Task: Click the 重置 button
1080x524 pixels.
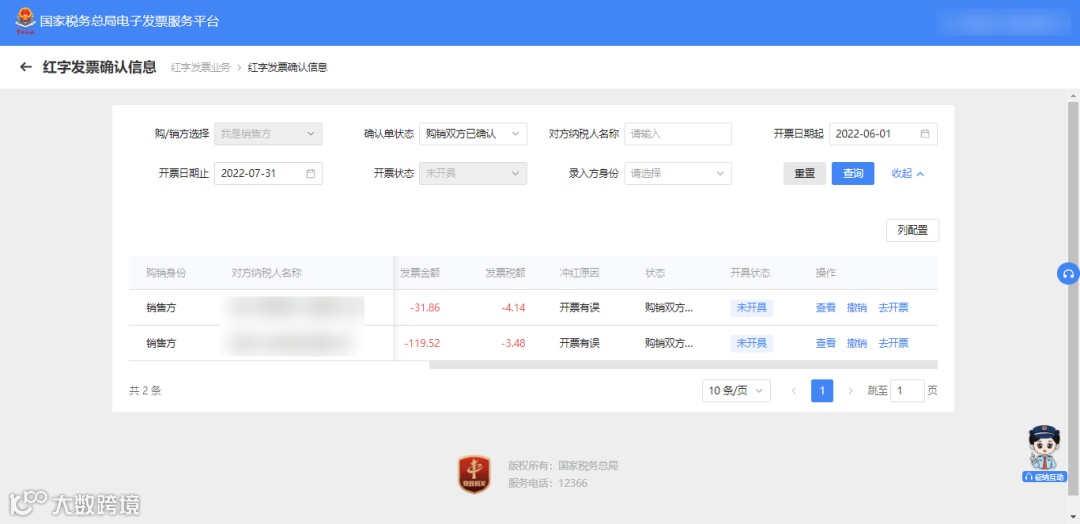Action: (804, 174)
